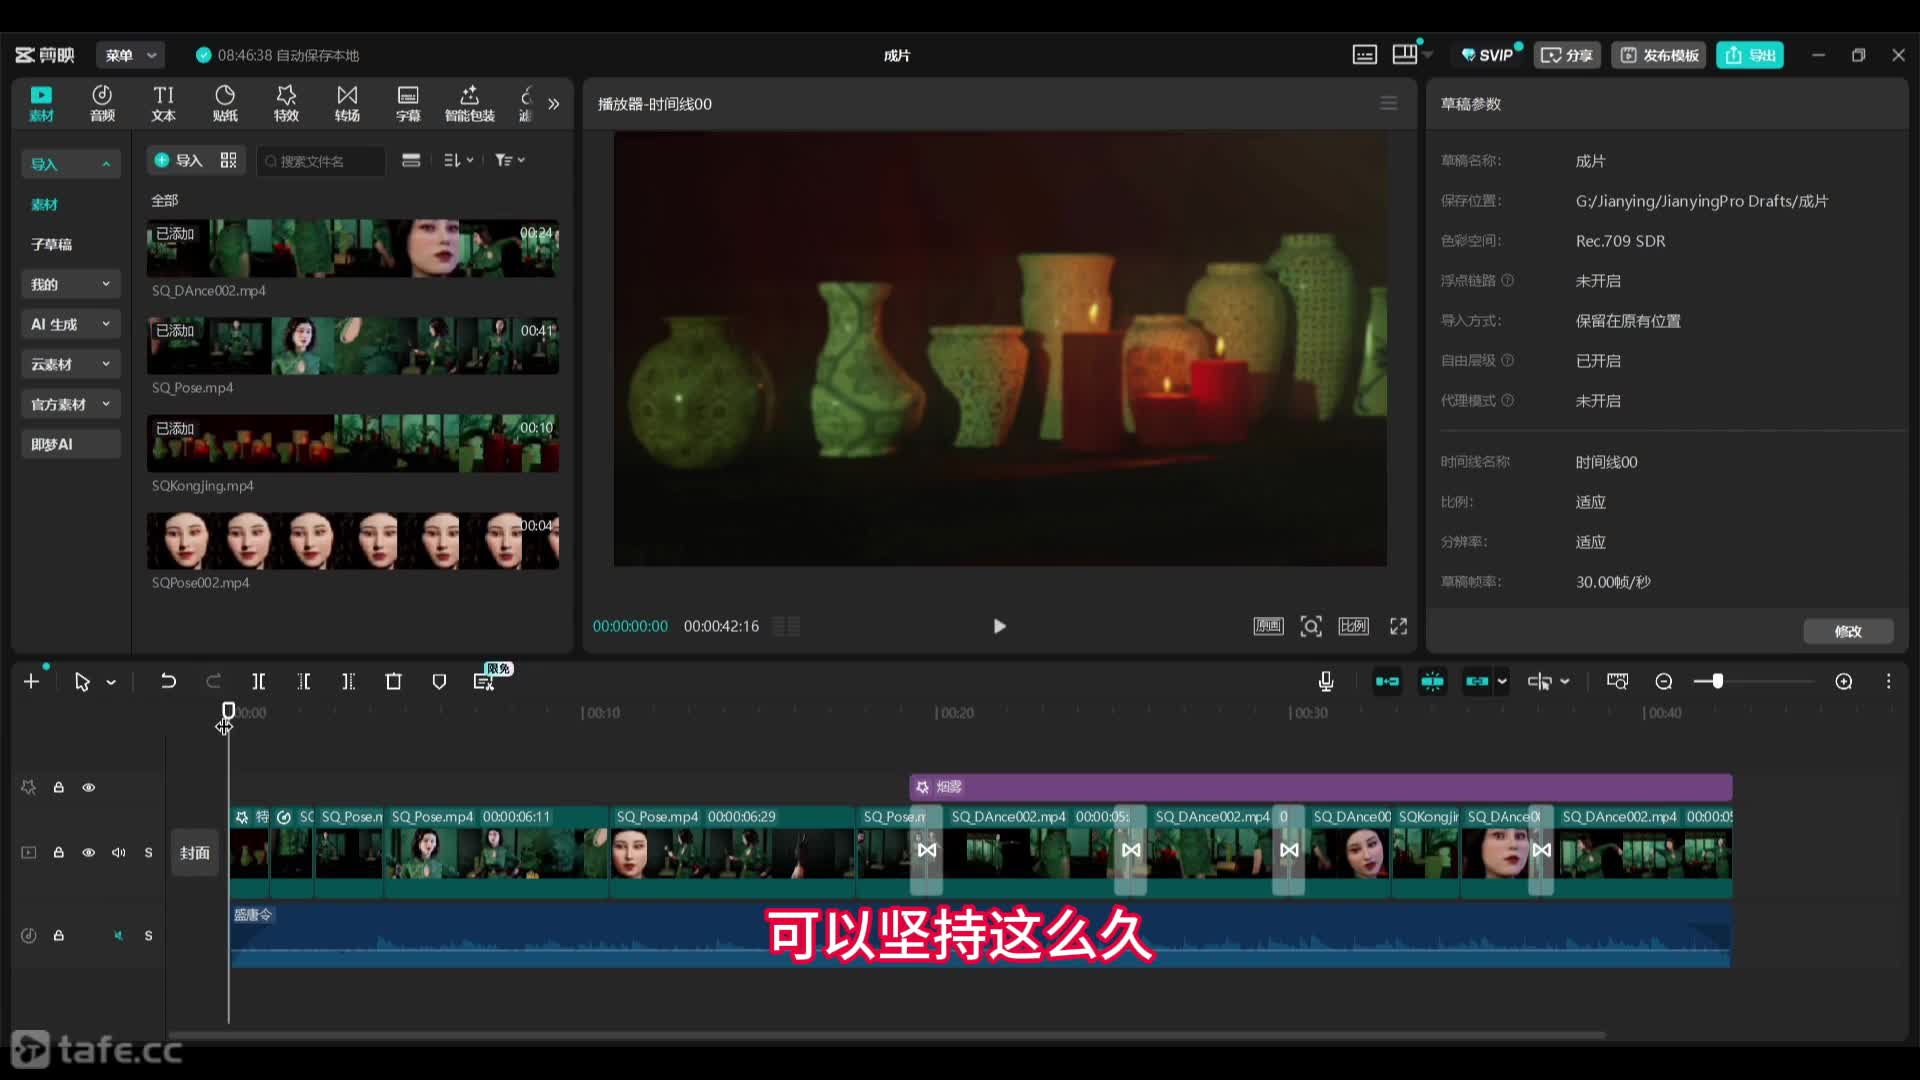The height and width of the screenshot is (1080, 1920).
Task: Mute the main video track speaker
Action: (x=119, y=853)
